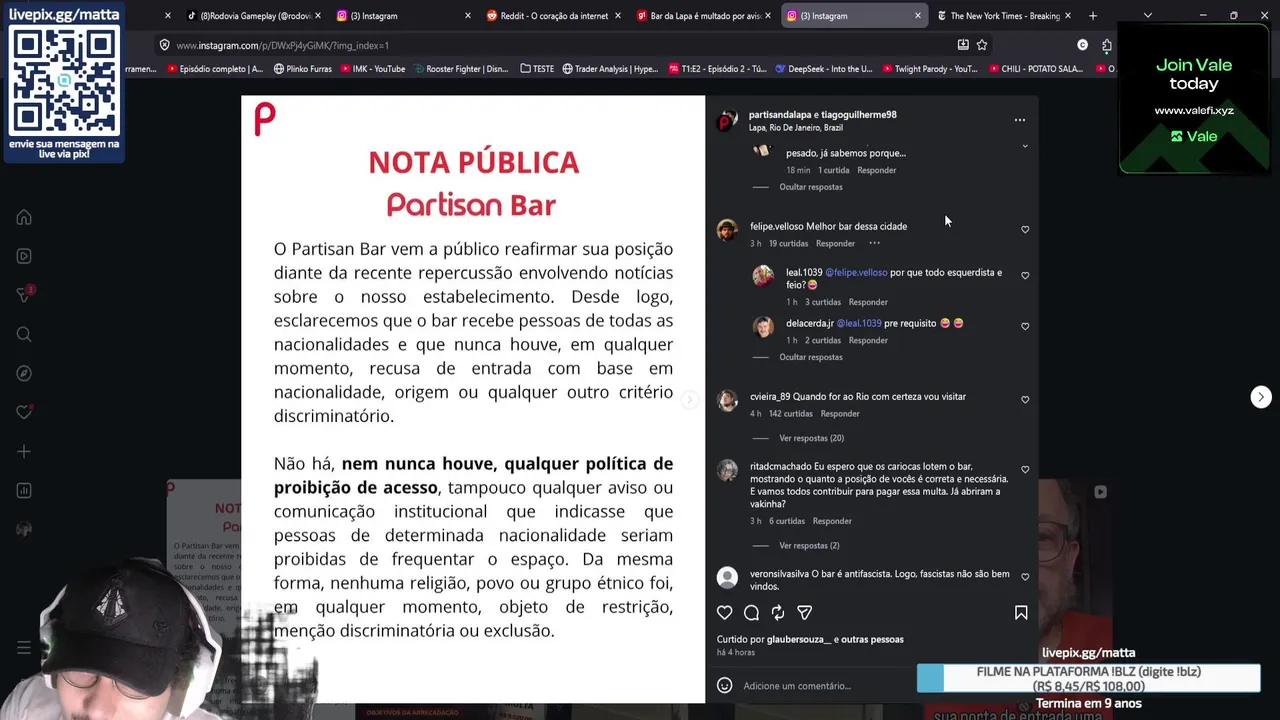Open more options on felipe.velloso comment

tap(874, 243)
